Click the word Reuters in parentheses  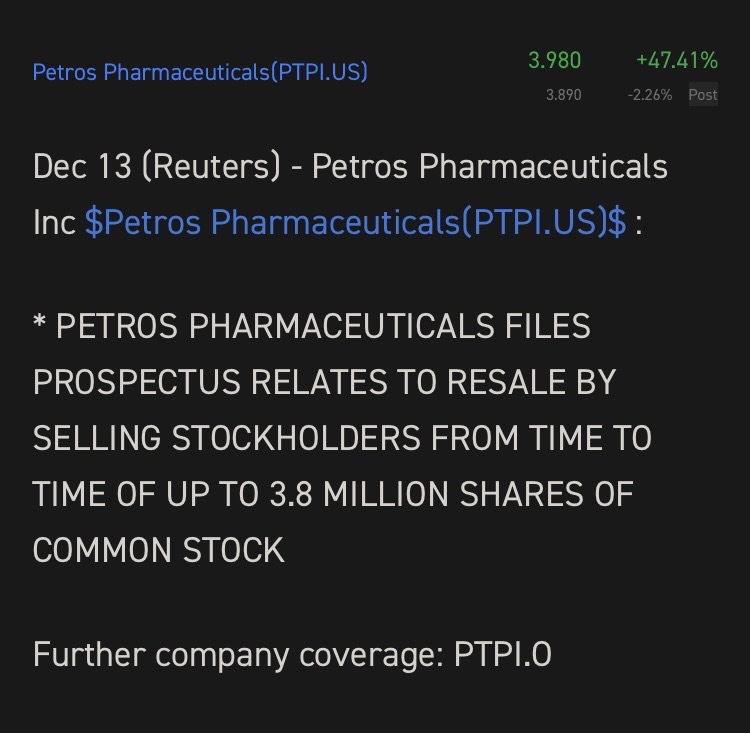click(211, 167)
